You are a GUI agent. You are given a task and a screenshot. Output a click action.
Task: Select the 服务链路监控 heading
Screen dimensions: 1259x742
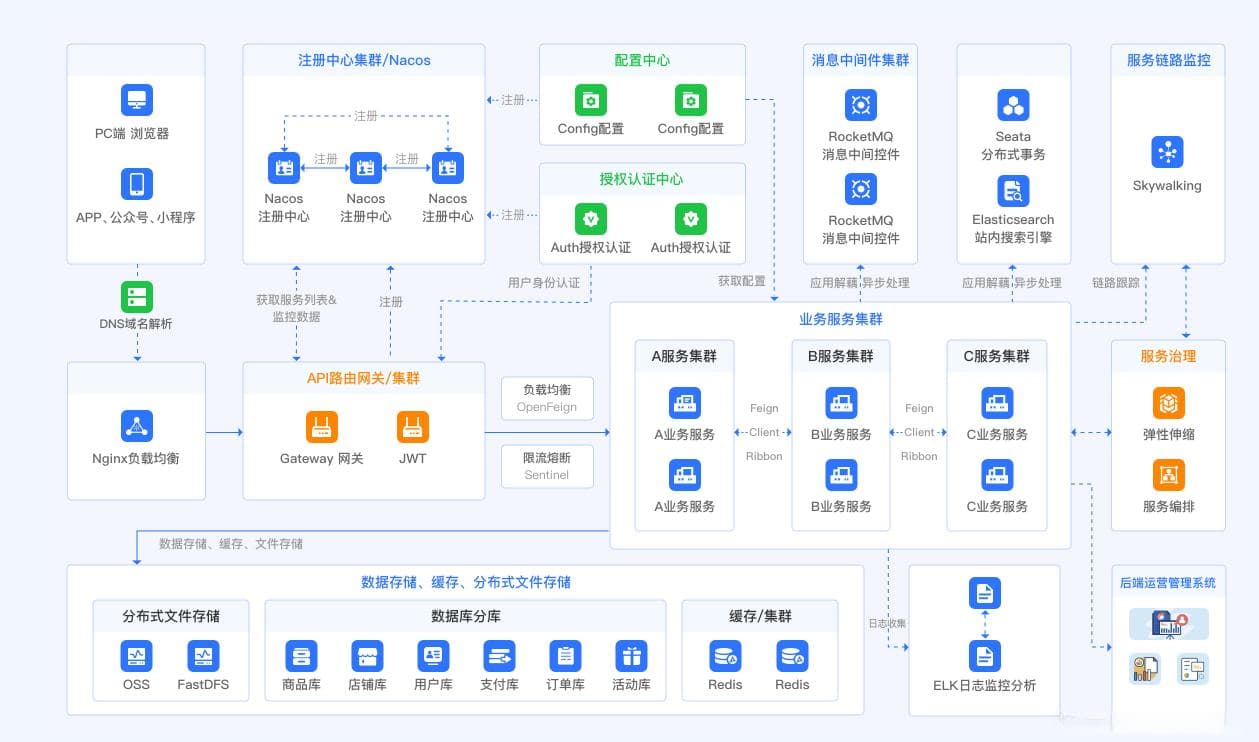1168,60
